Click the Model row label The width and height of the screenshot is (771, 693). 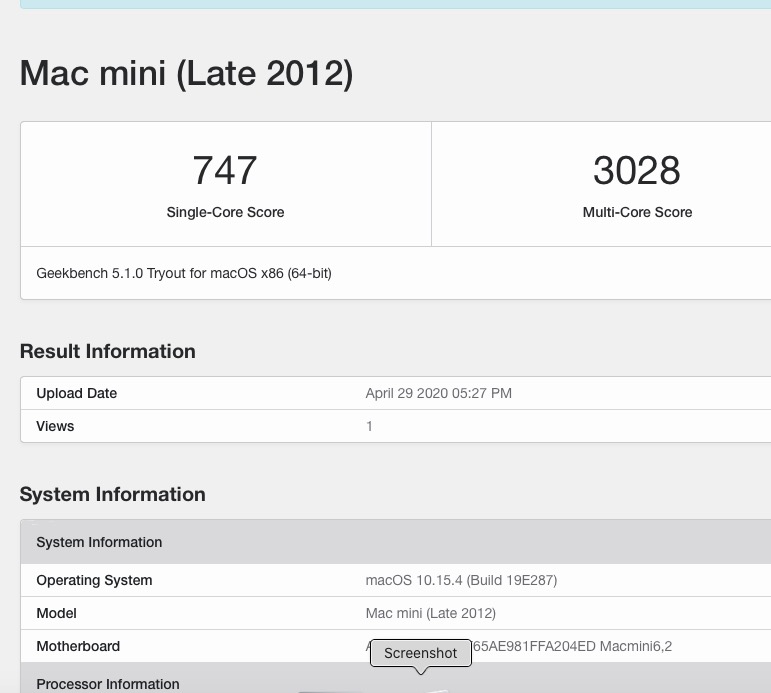pos(57,613)
